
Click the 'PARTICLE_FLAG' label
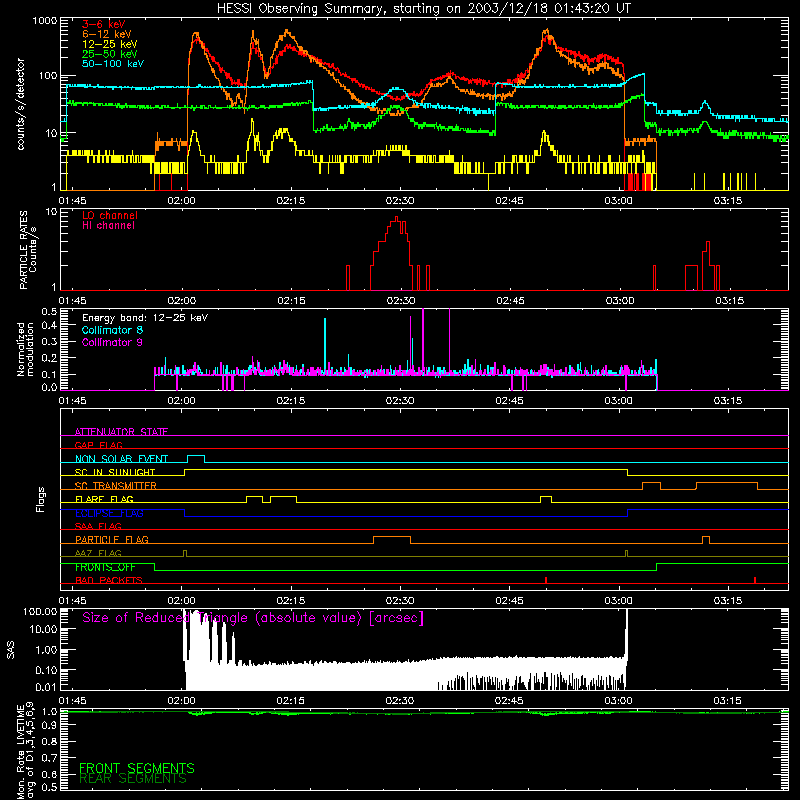[x=112, y=539]
